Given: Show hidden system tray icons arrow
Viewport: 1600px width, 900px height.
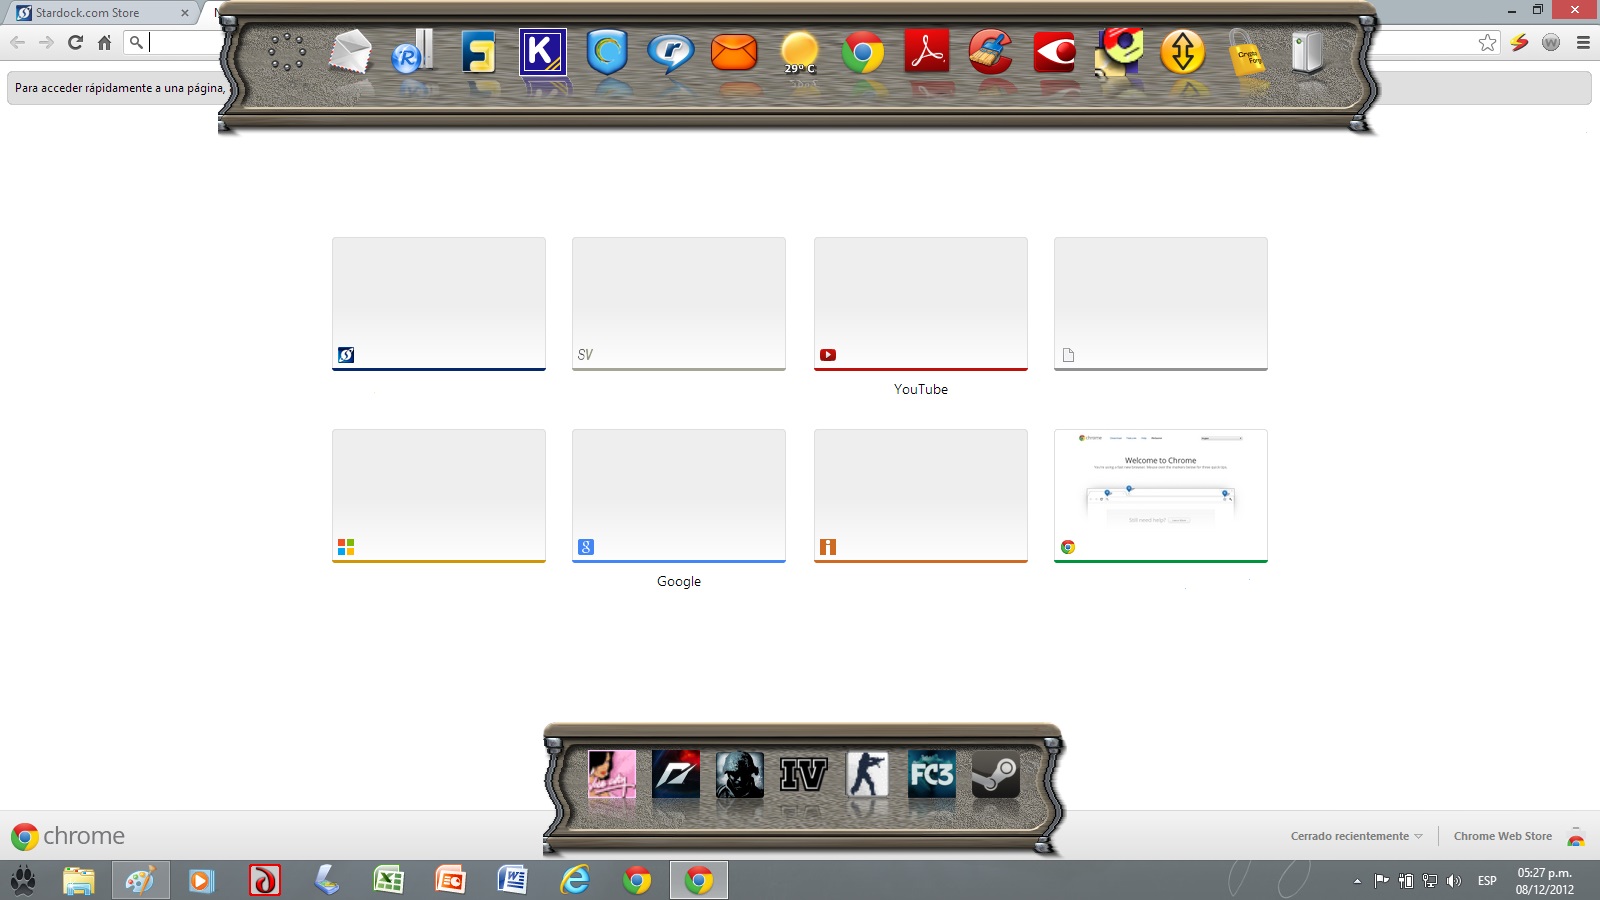Looking at the screenshot, I should [1357, 881].
